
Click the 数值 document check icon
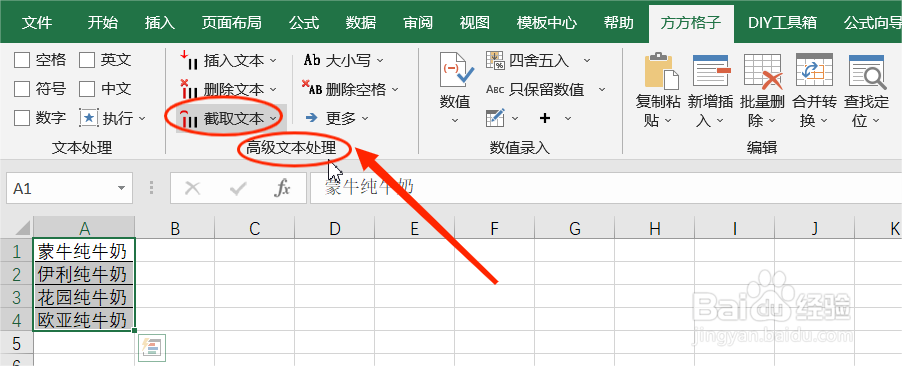[456, 70]
